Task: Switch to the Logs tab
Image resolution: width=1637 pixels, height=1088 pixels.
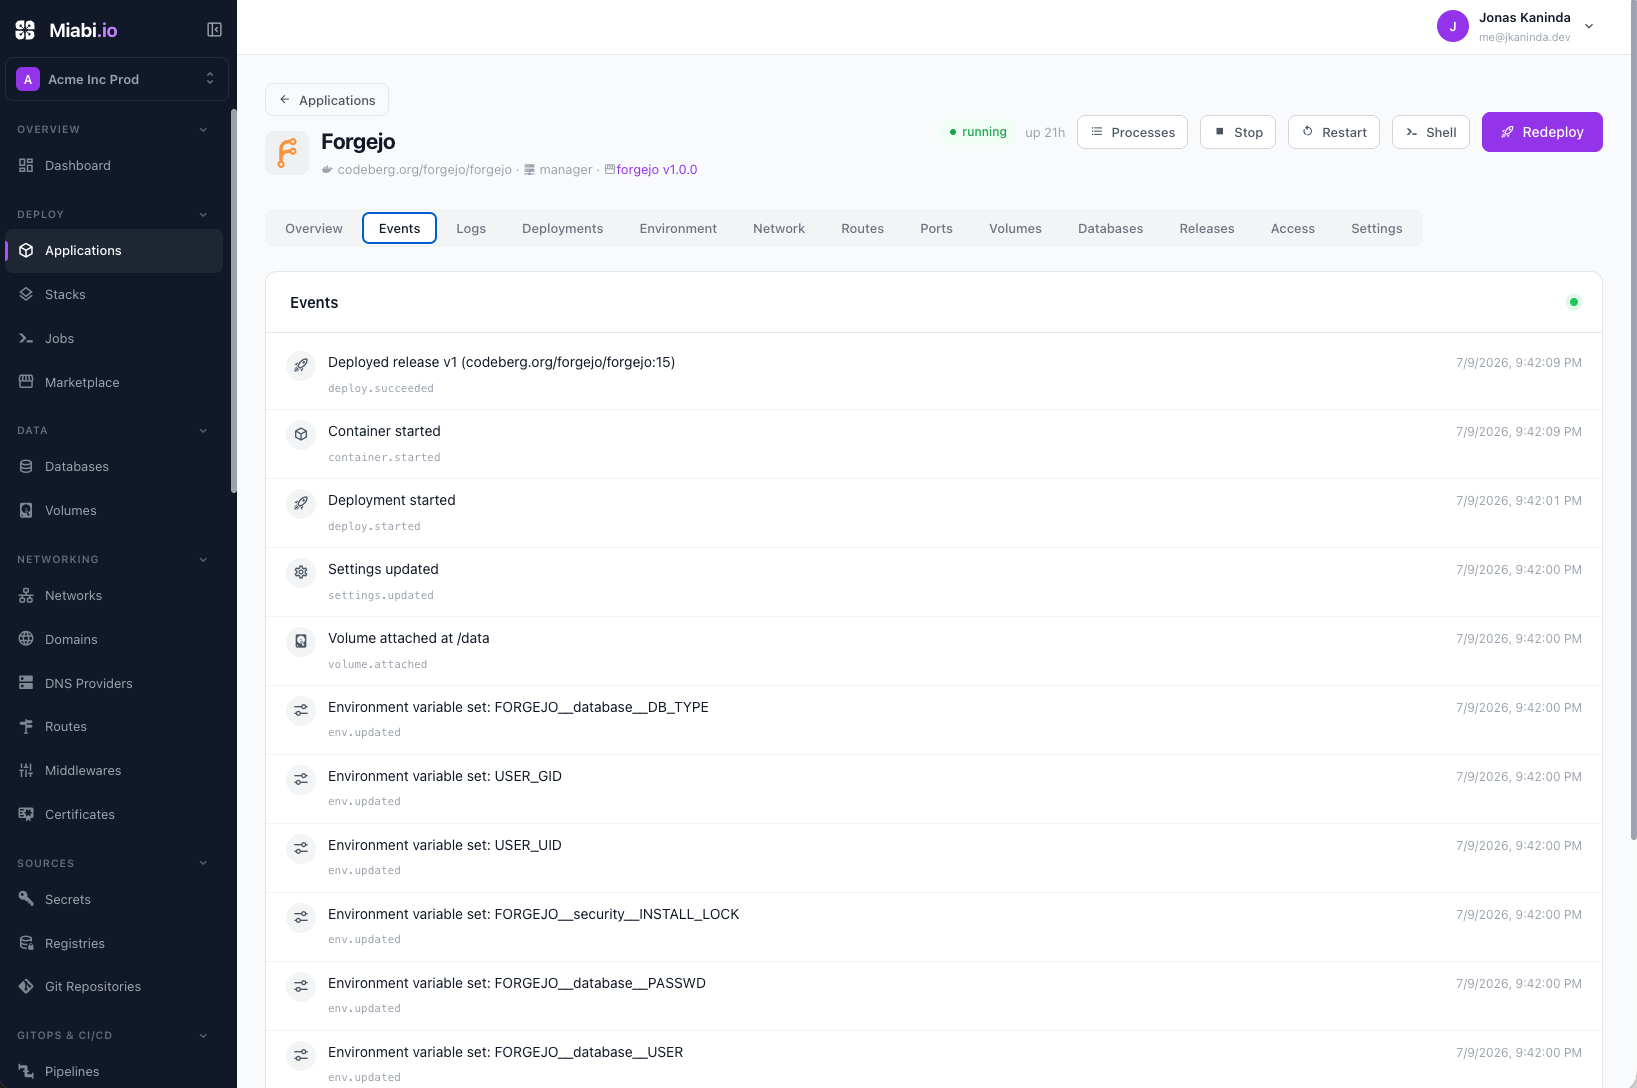Action: [471, 228]
